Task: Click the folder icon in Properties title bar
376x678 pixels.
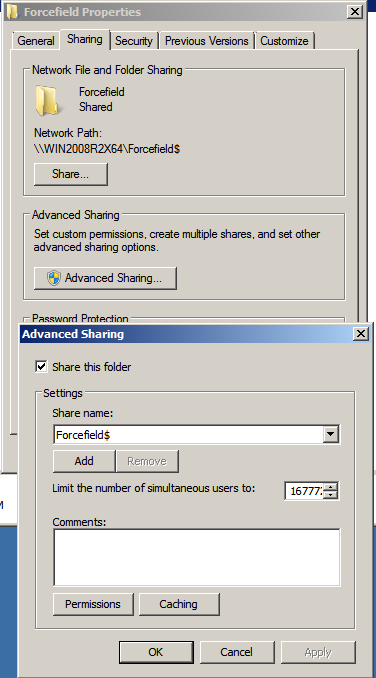Action: point(12,12)
